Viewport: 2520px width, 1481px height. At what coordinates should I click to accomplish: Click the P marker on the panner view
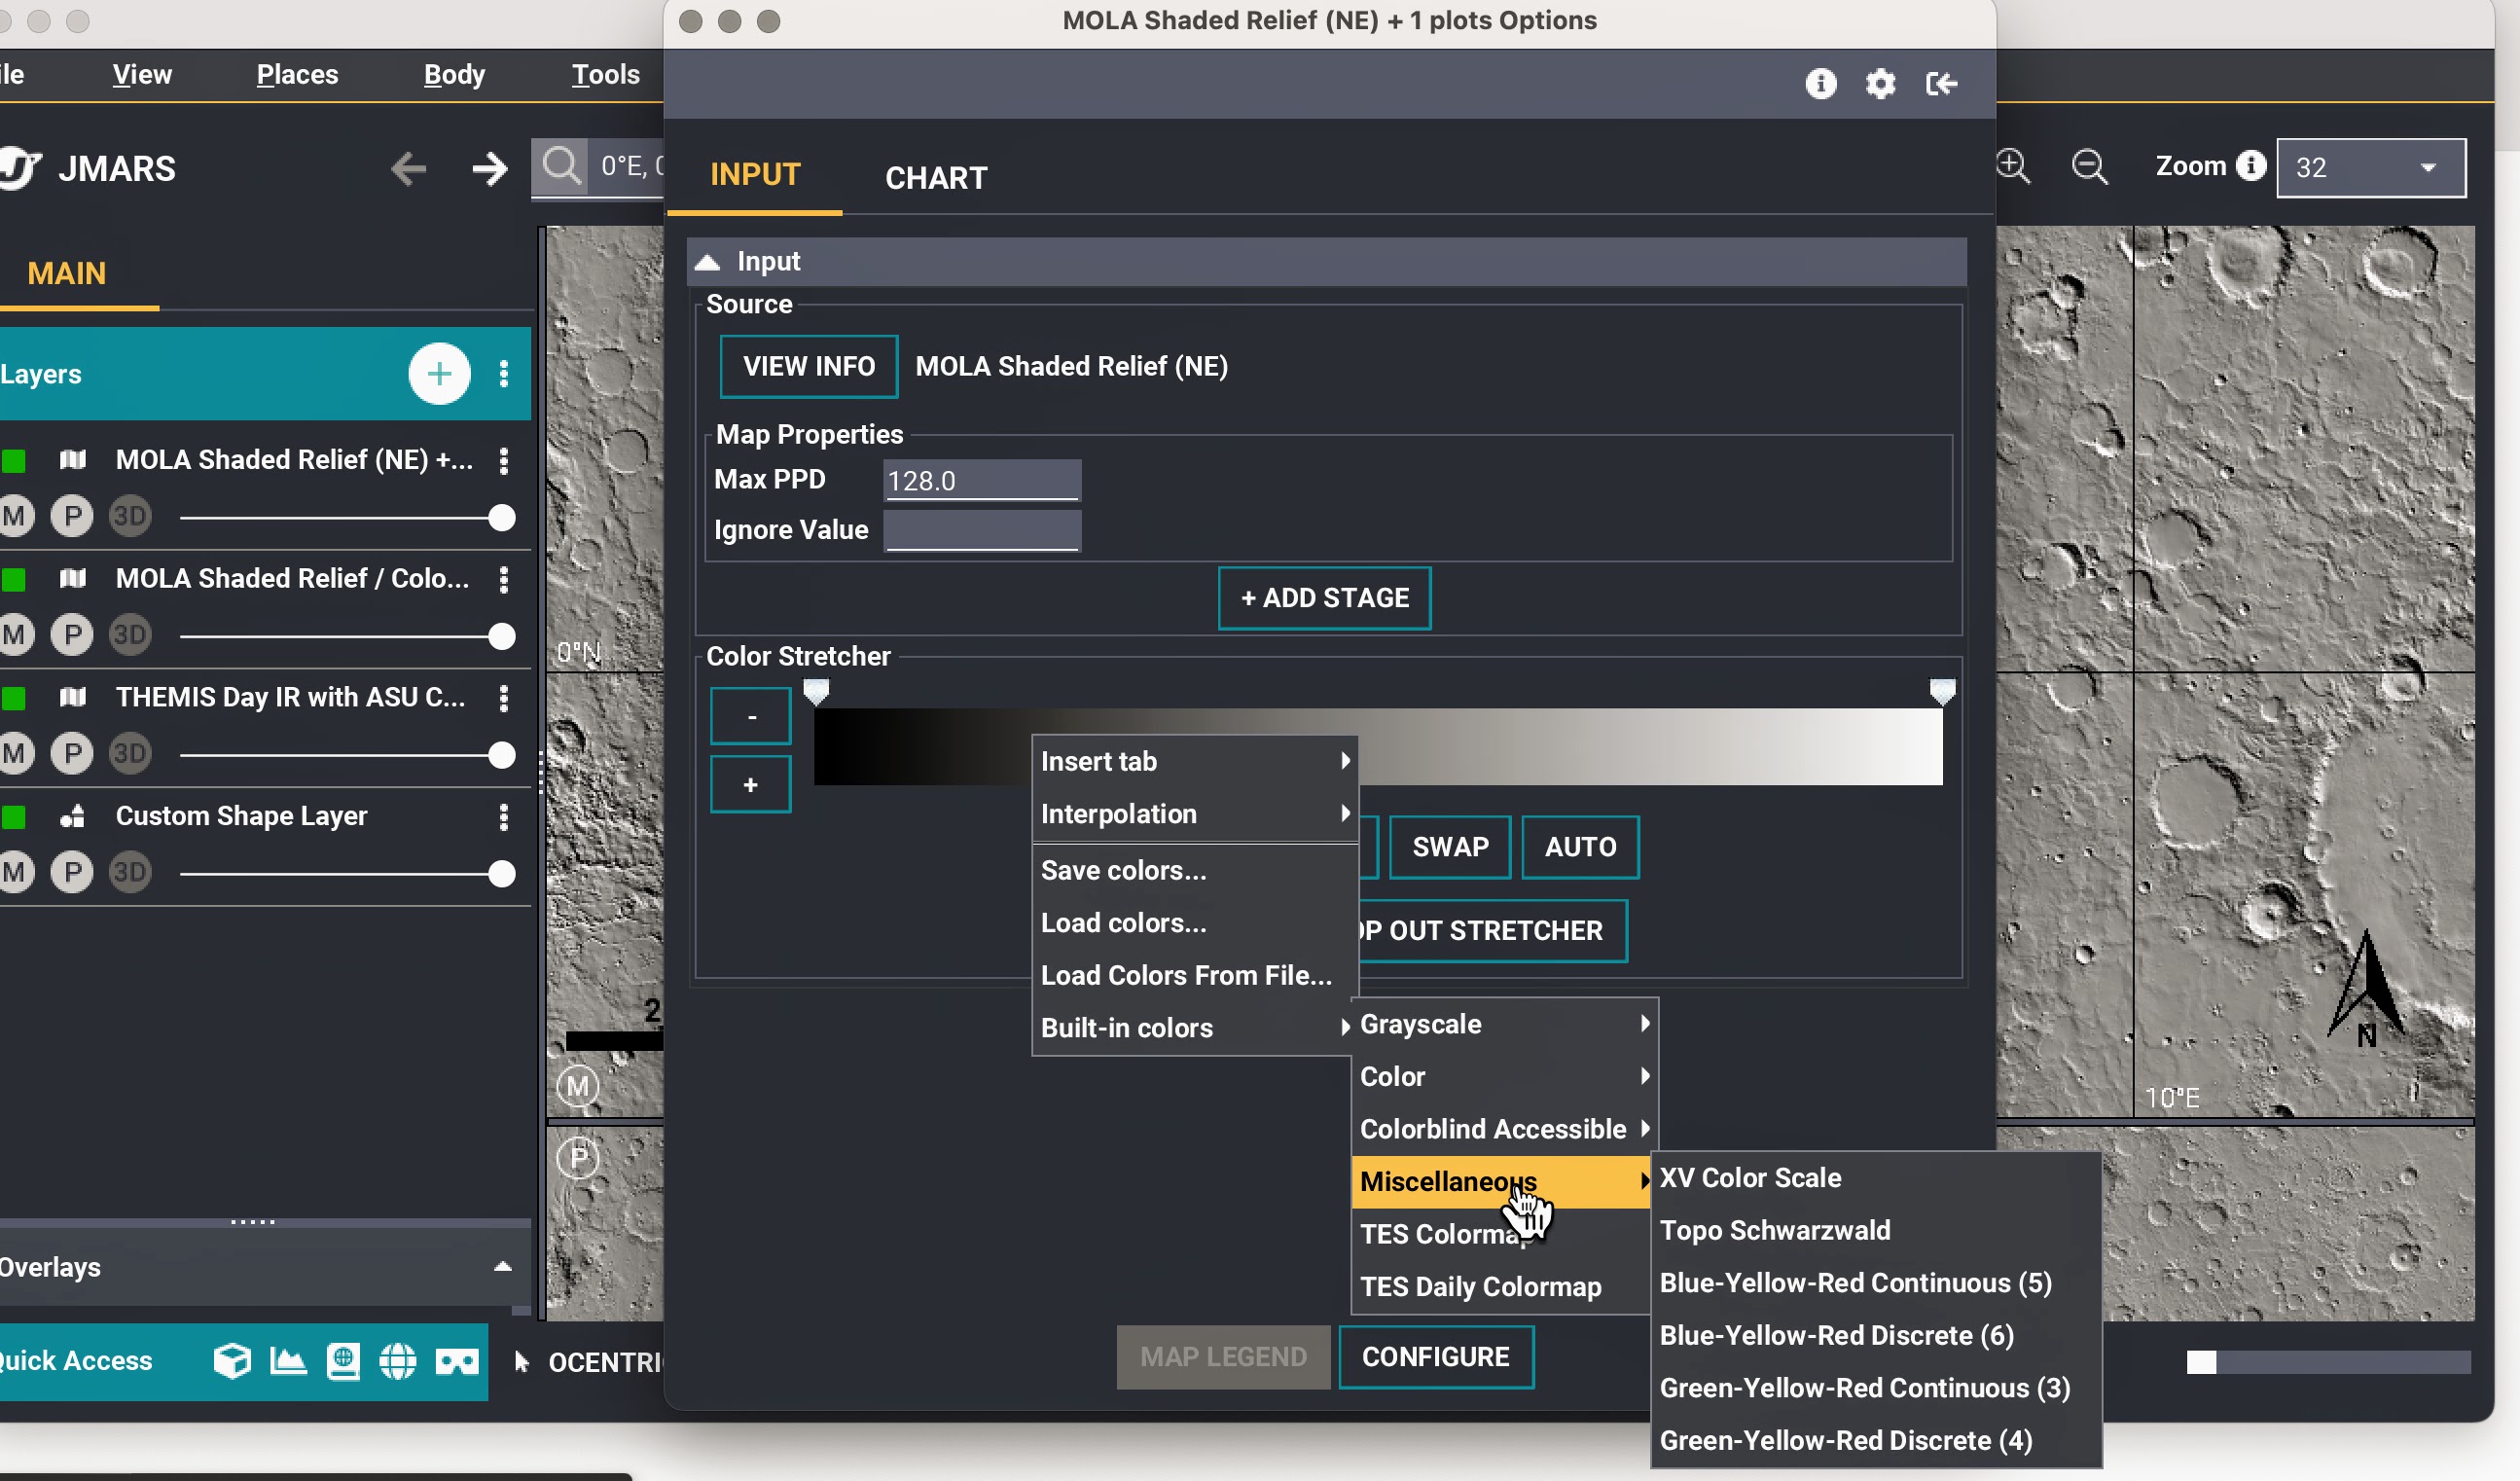[x=578, y=1158]
